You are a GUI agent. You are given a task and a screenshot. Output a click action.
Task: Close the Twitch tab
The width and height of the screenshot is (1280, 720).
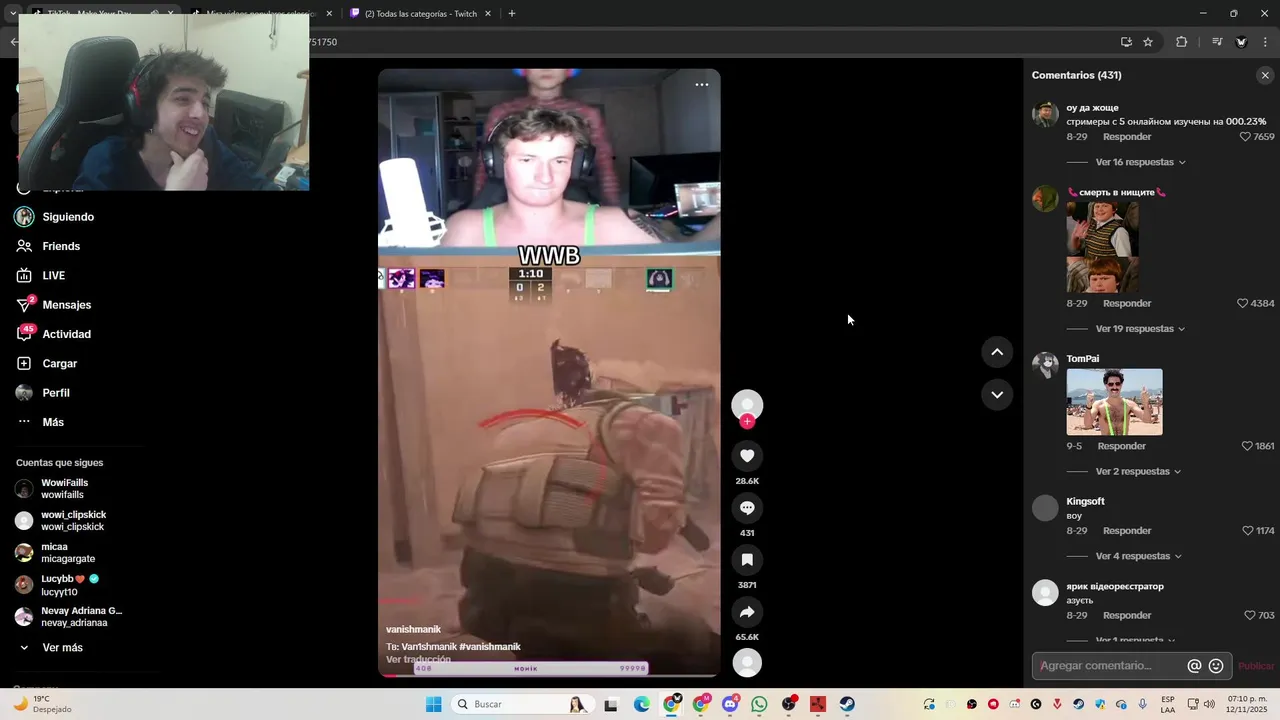488,14
